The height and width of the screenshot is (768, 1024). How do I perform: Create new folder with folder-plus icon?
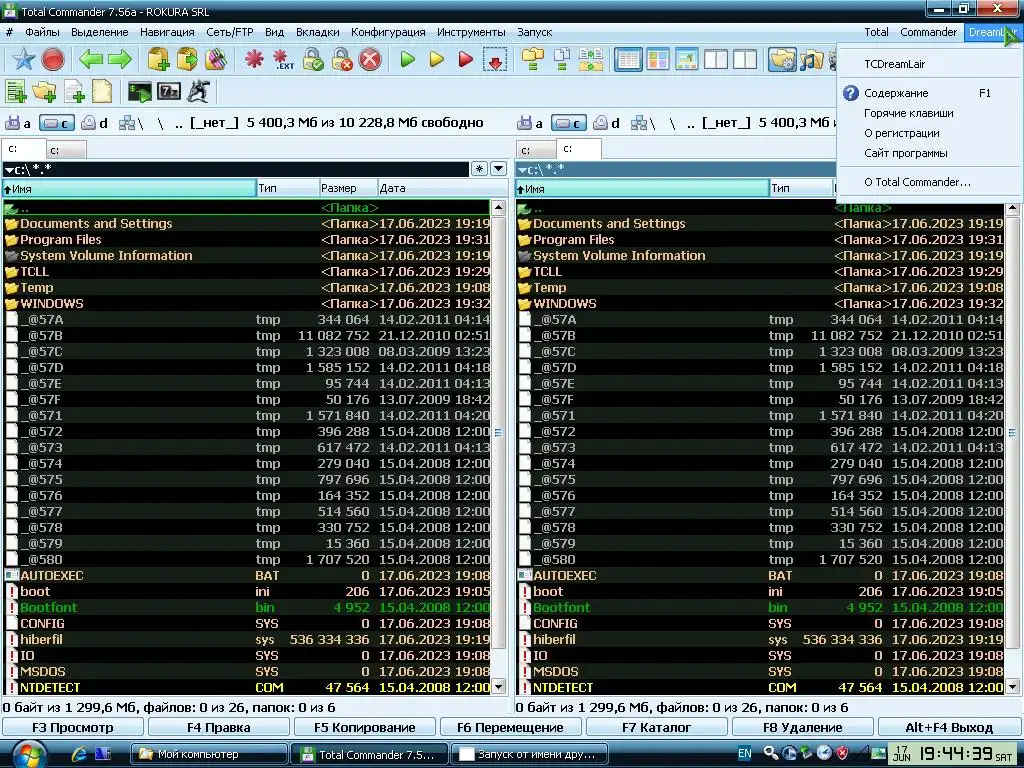[x=44, y=91]
